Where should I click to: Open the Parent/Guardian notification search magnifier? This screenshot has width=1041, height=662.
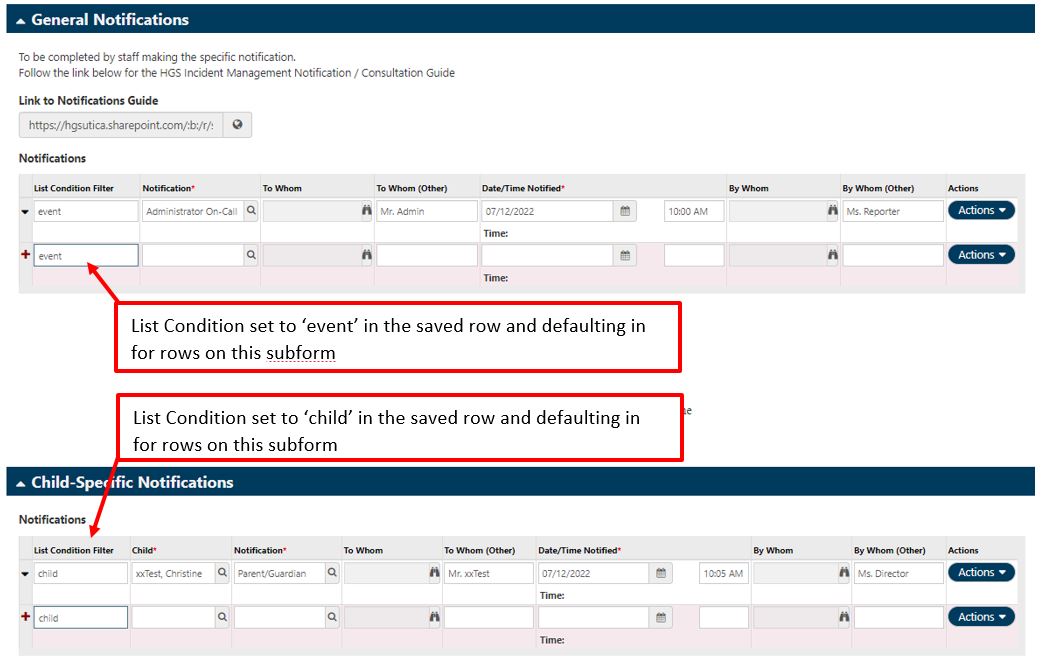coord(331,572)
